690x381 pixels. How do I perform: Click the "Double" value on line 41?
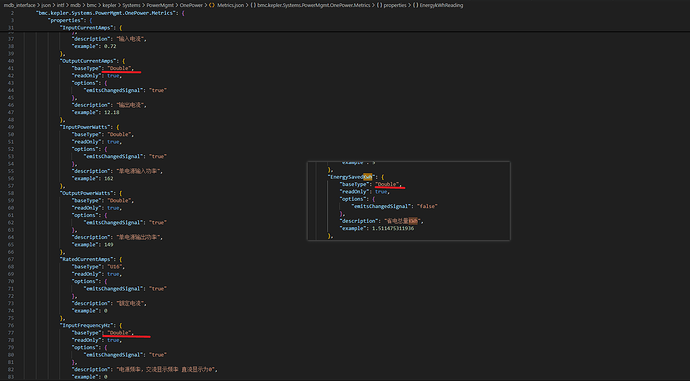pos(119,68)
